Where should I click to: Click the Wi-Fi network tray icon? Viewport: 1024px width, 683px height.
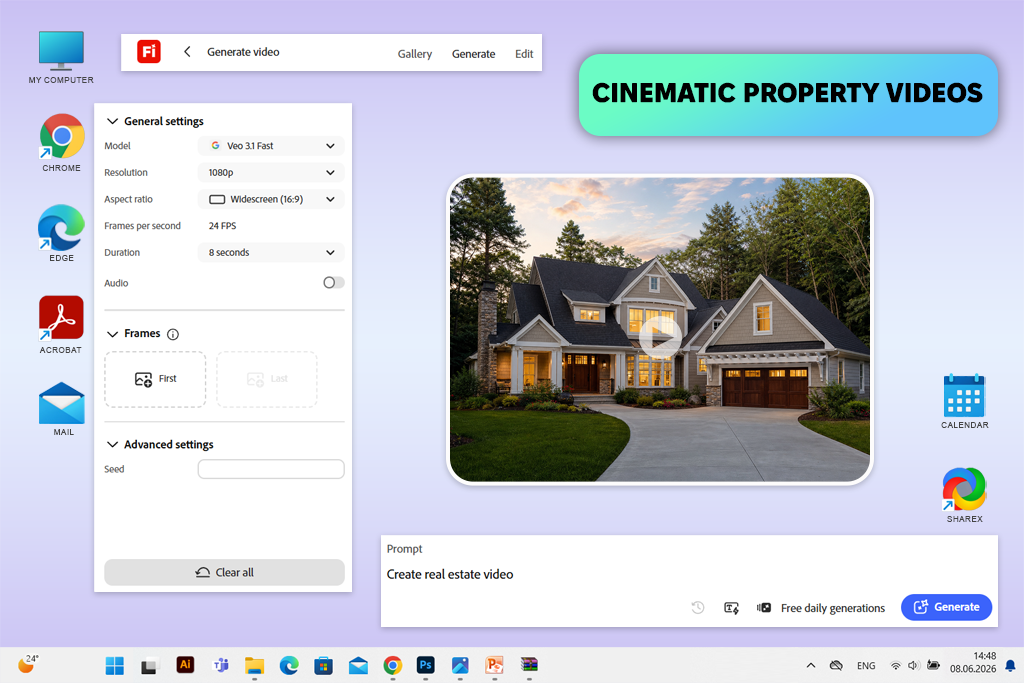click(895, 666)
